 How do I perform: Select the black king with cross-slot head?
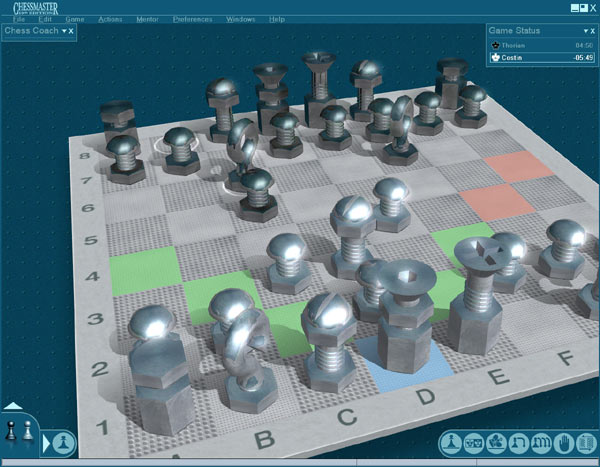[x=318, y=88]
